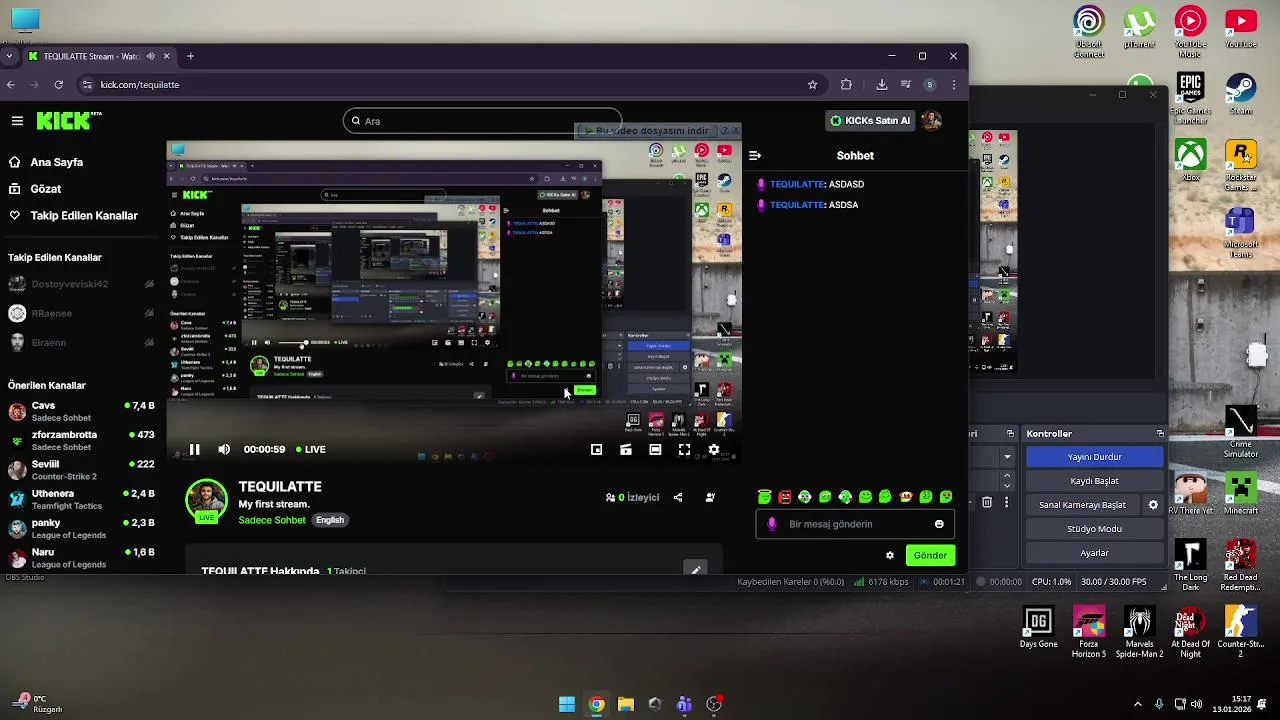Undock the Kontroller panel in OBS

(1160, 434)
